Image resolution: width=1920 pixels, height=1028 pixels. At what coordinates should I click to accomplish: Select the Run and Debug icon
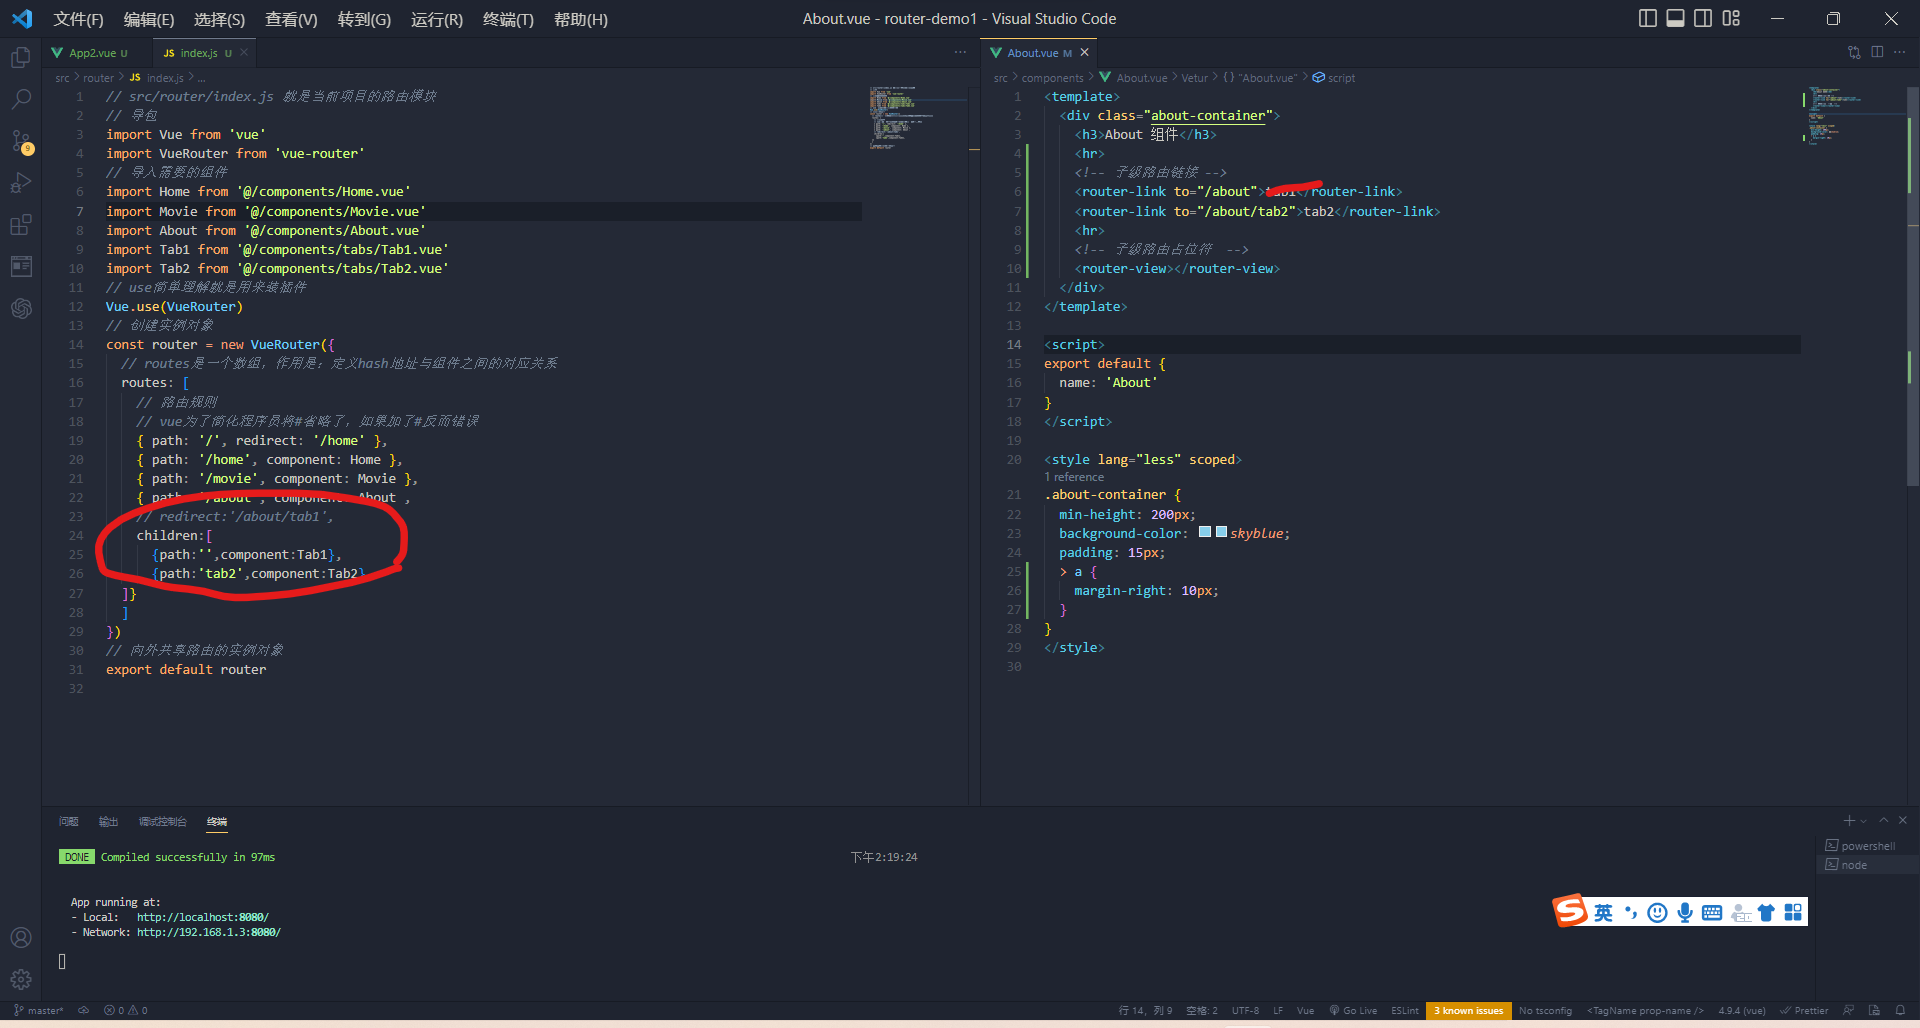(x=21, y=183)
